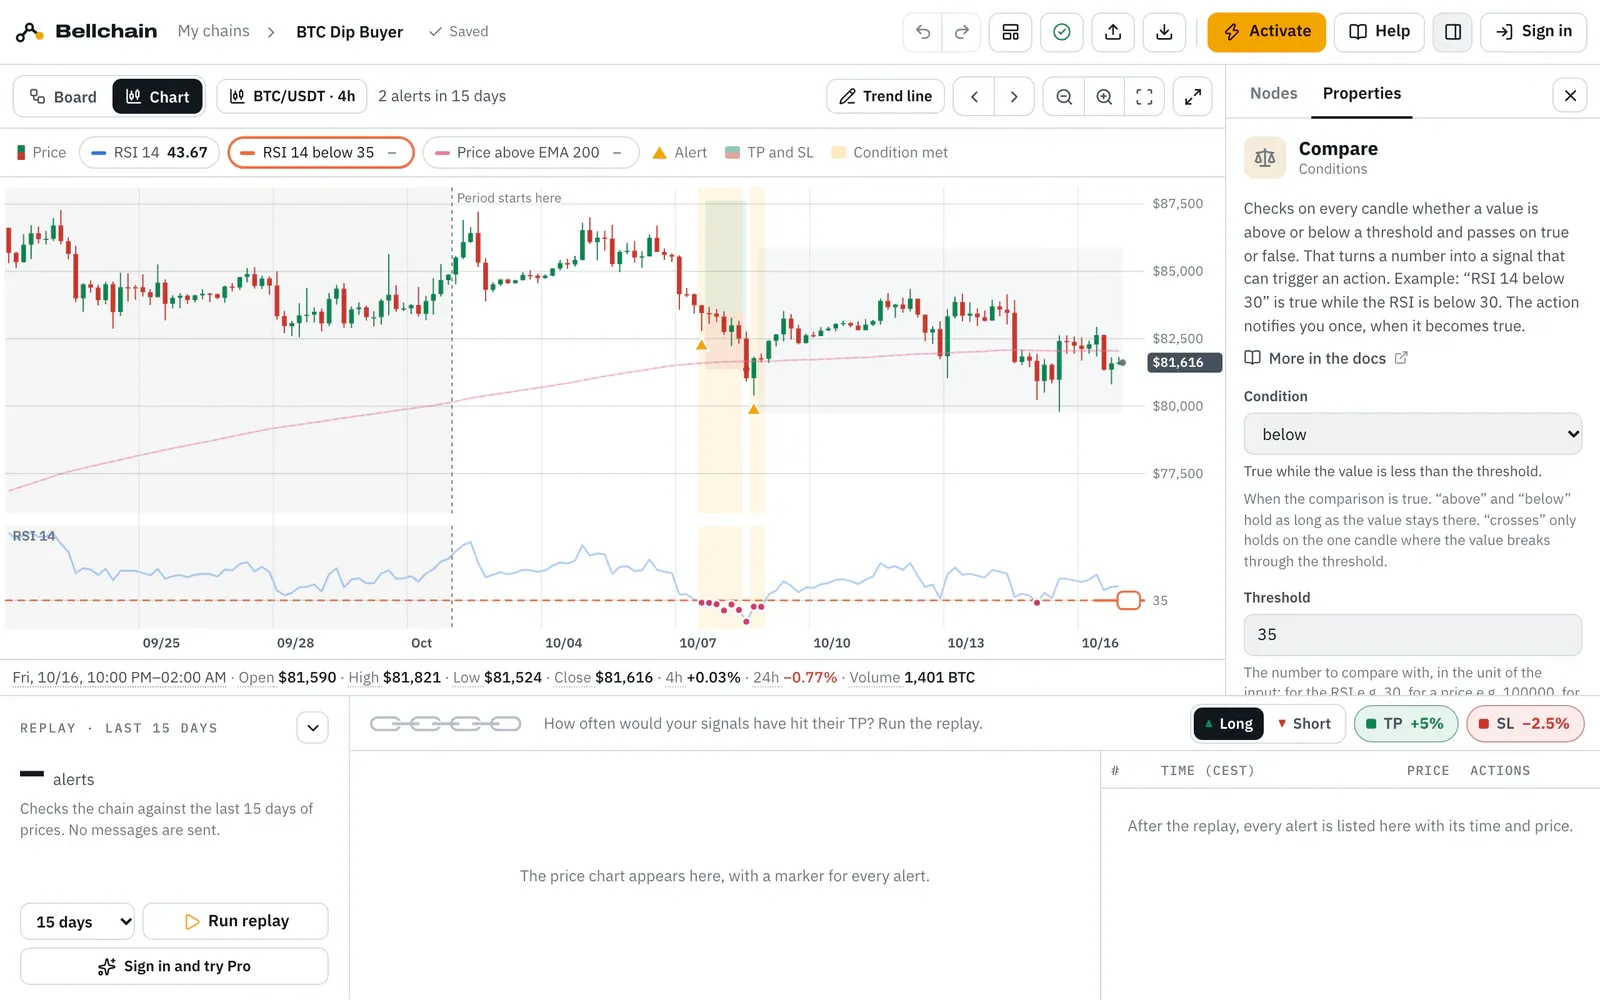The width and height of the screenshot is (1600, 1000).
Task: Fit chart to view
Action: click(x=1144, y=97)
